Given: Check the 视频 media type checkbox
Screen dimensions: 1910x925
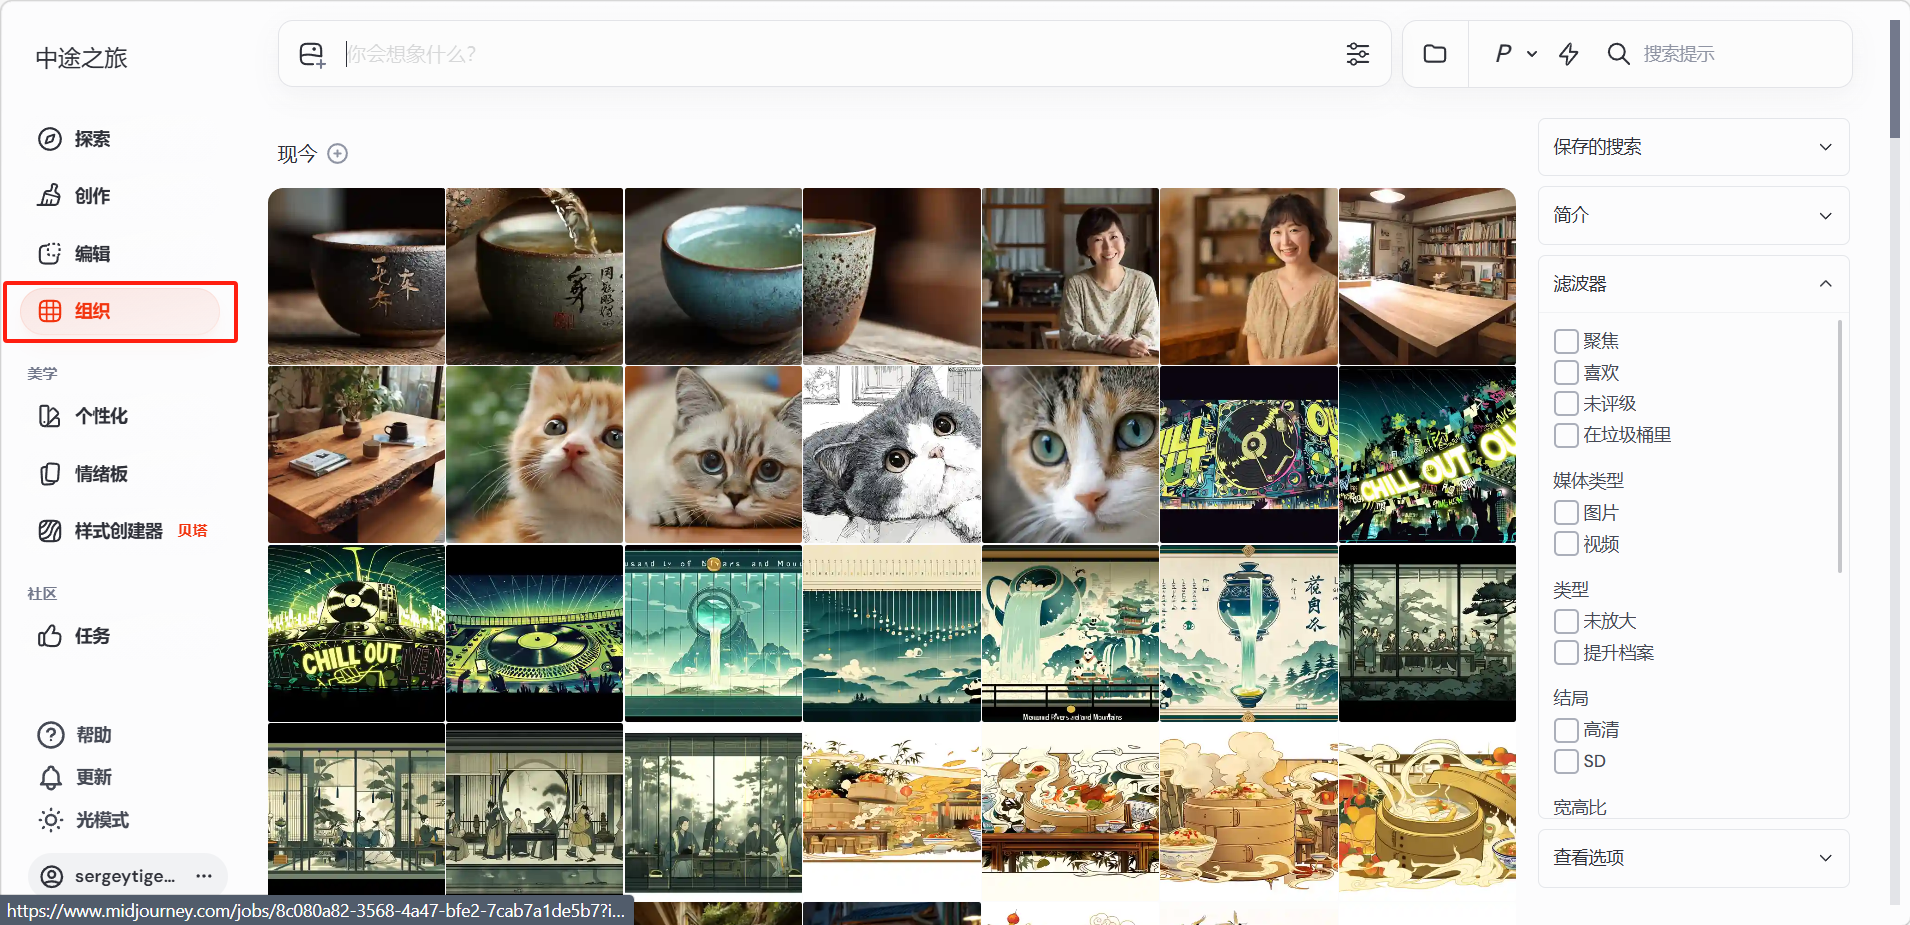Looking at the screenshot, I should [x=1566, y=544].
